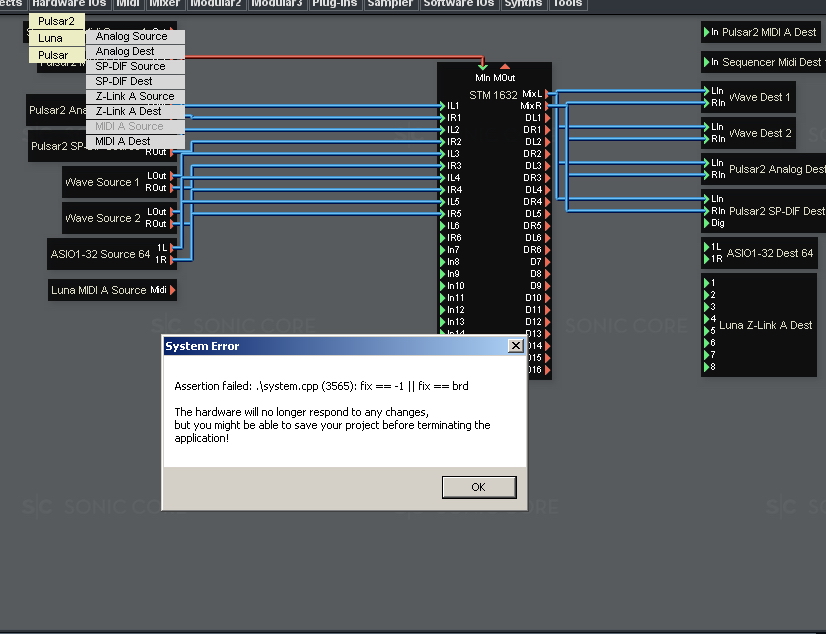Choose SP-DIF Source from the submenu
Screen dimensions: 826x634
pos(135,66)
